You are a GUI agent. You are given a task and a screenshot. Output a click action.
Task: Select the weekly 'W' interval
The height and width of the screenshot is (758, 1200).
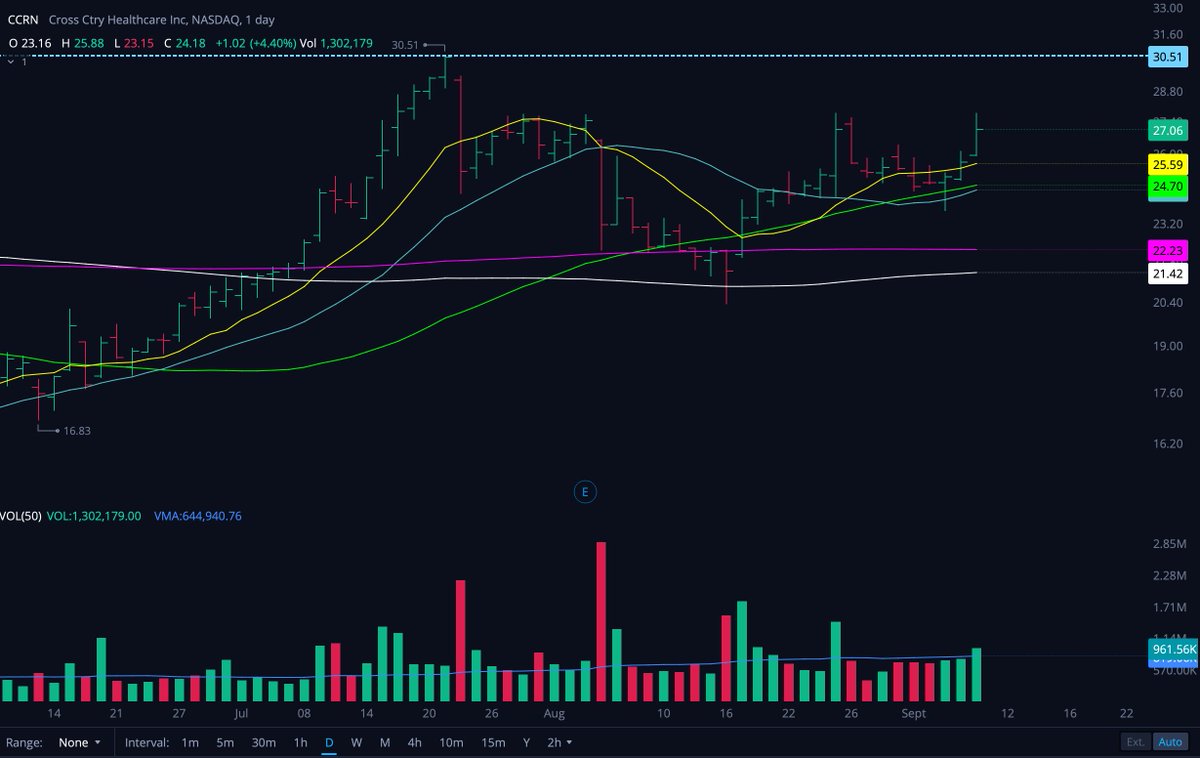(x=356, y=743)
